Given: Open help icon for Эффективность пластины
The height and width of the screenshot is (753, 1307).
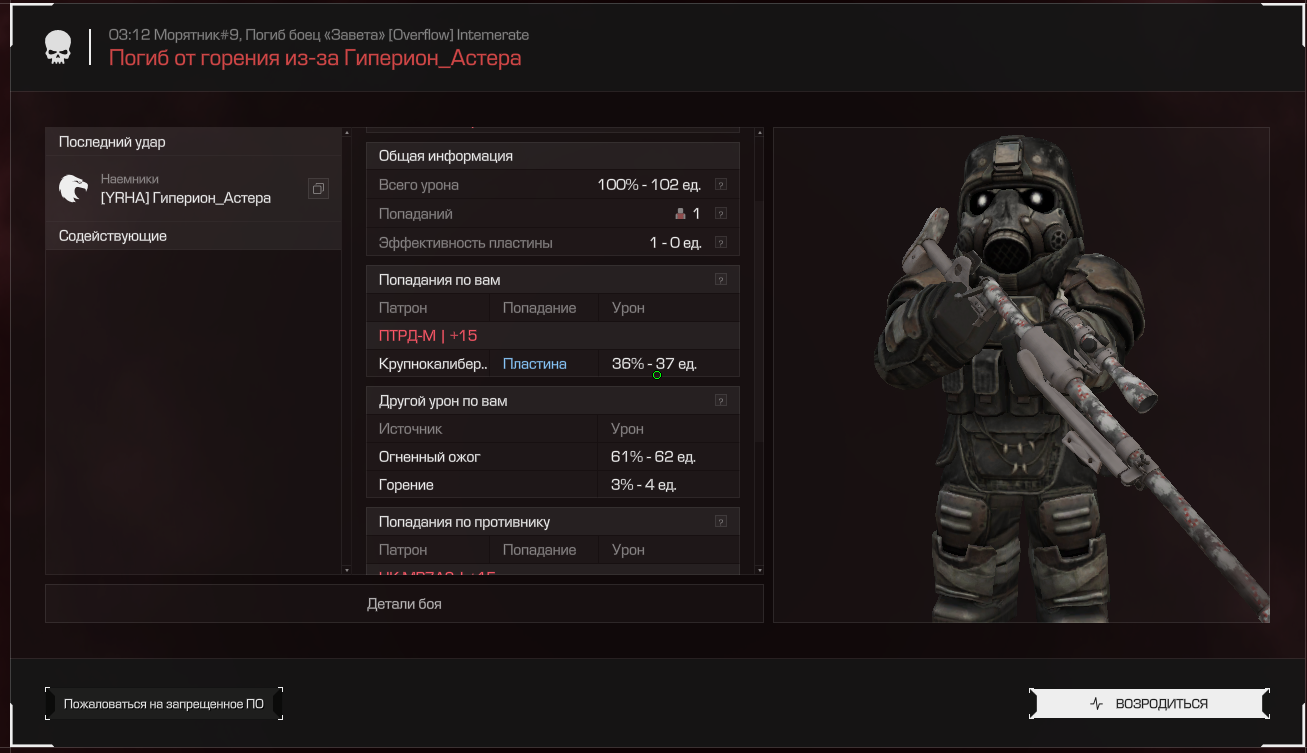Looking at the screenshot, I should tap(720, 243).
